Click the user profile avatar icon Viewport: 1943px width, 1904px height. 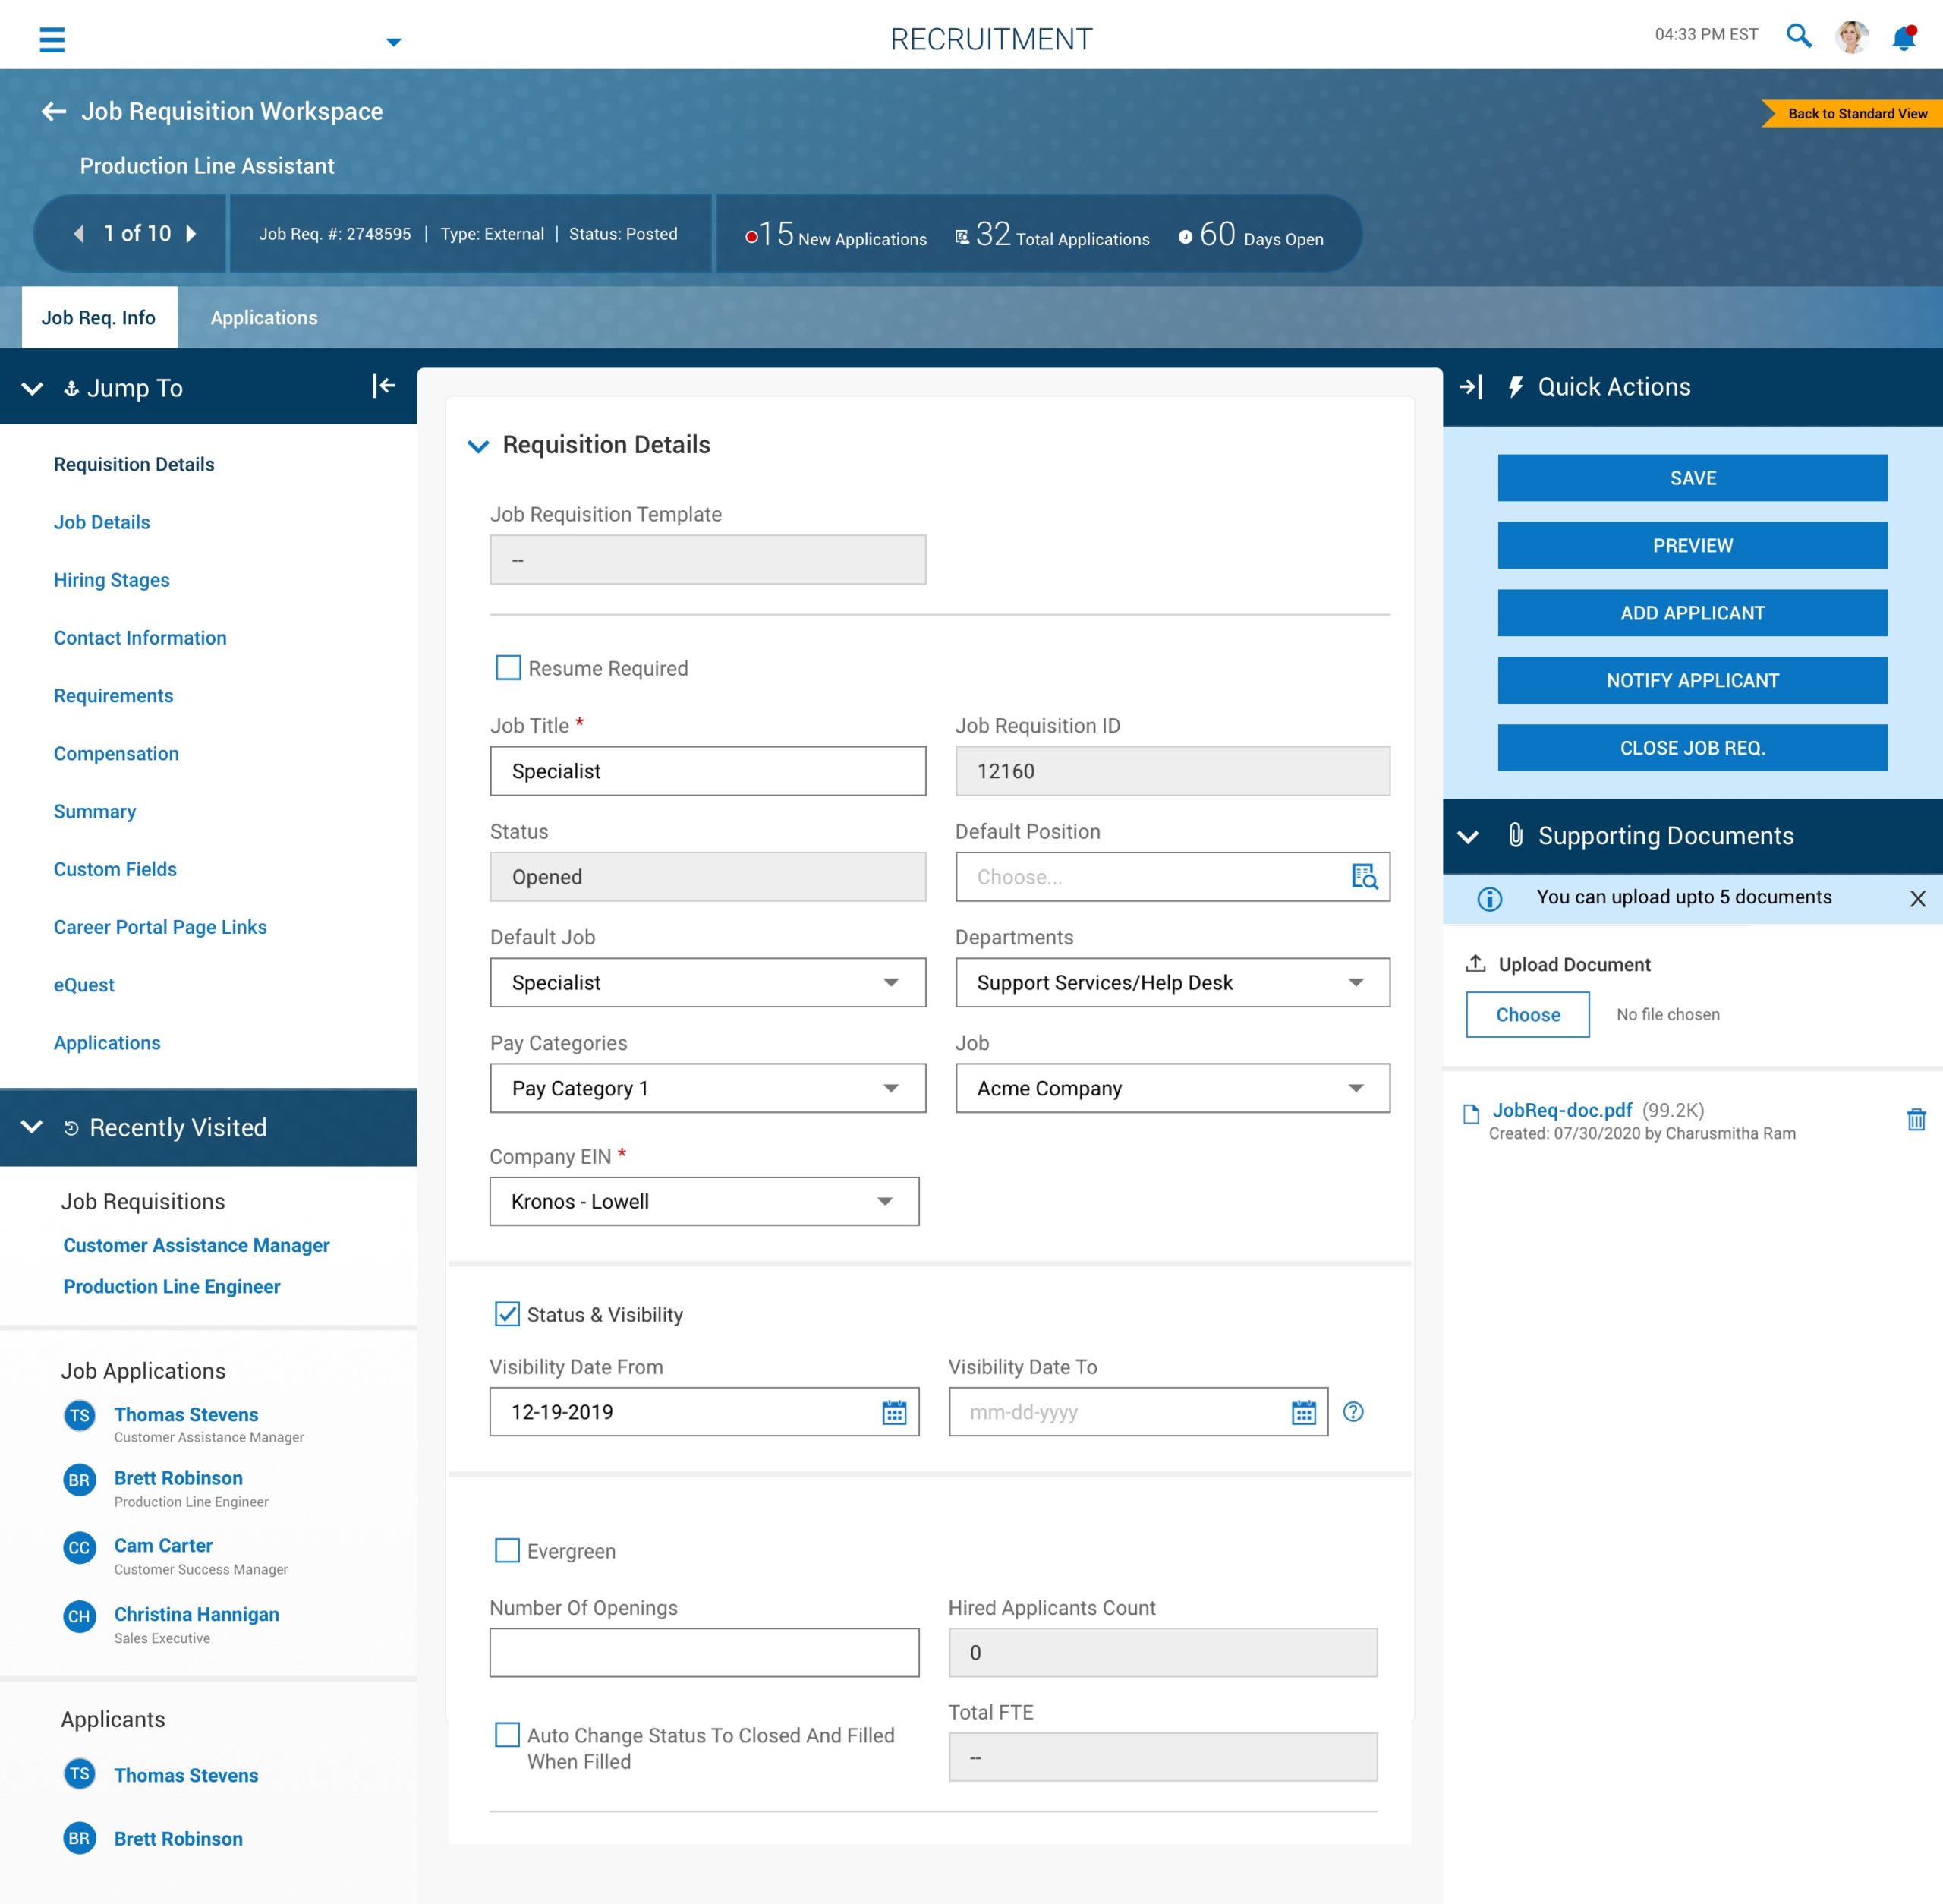pyautogui.click(x=1853, y=33)
